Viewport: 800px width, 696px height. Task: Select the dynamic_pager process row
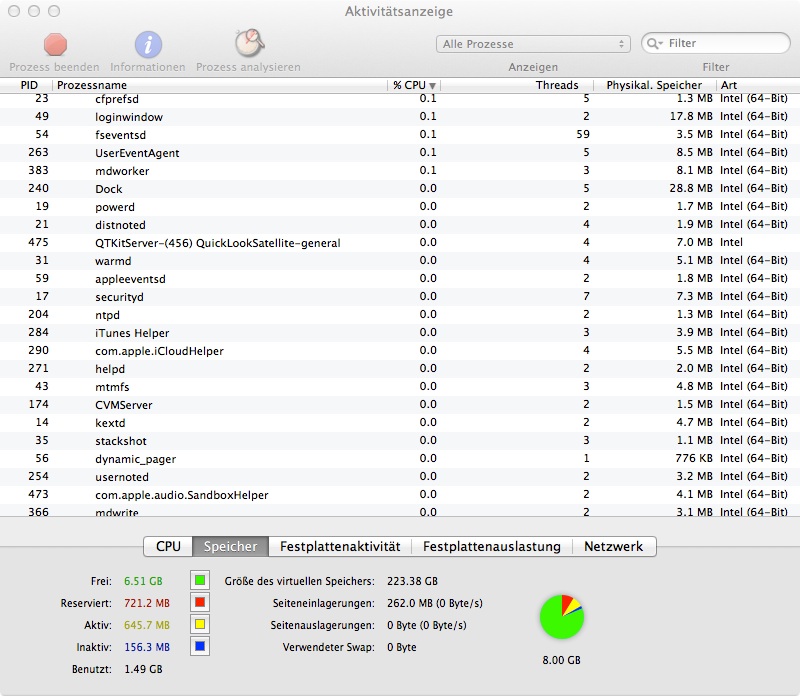click(400, 459)
